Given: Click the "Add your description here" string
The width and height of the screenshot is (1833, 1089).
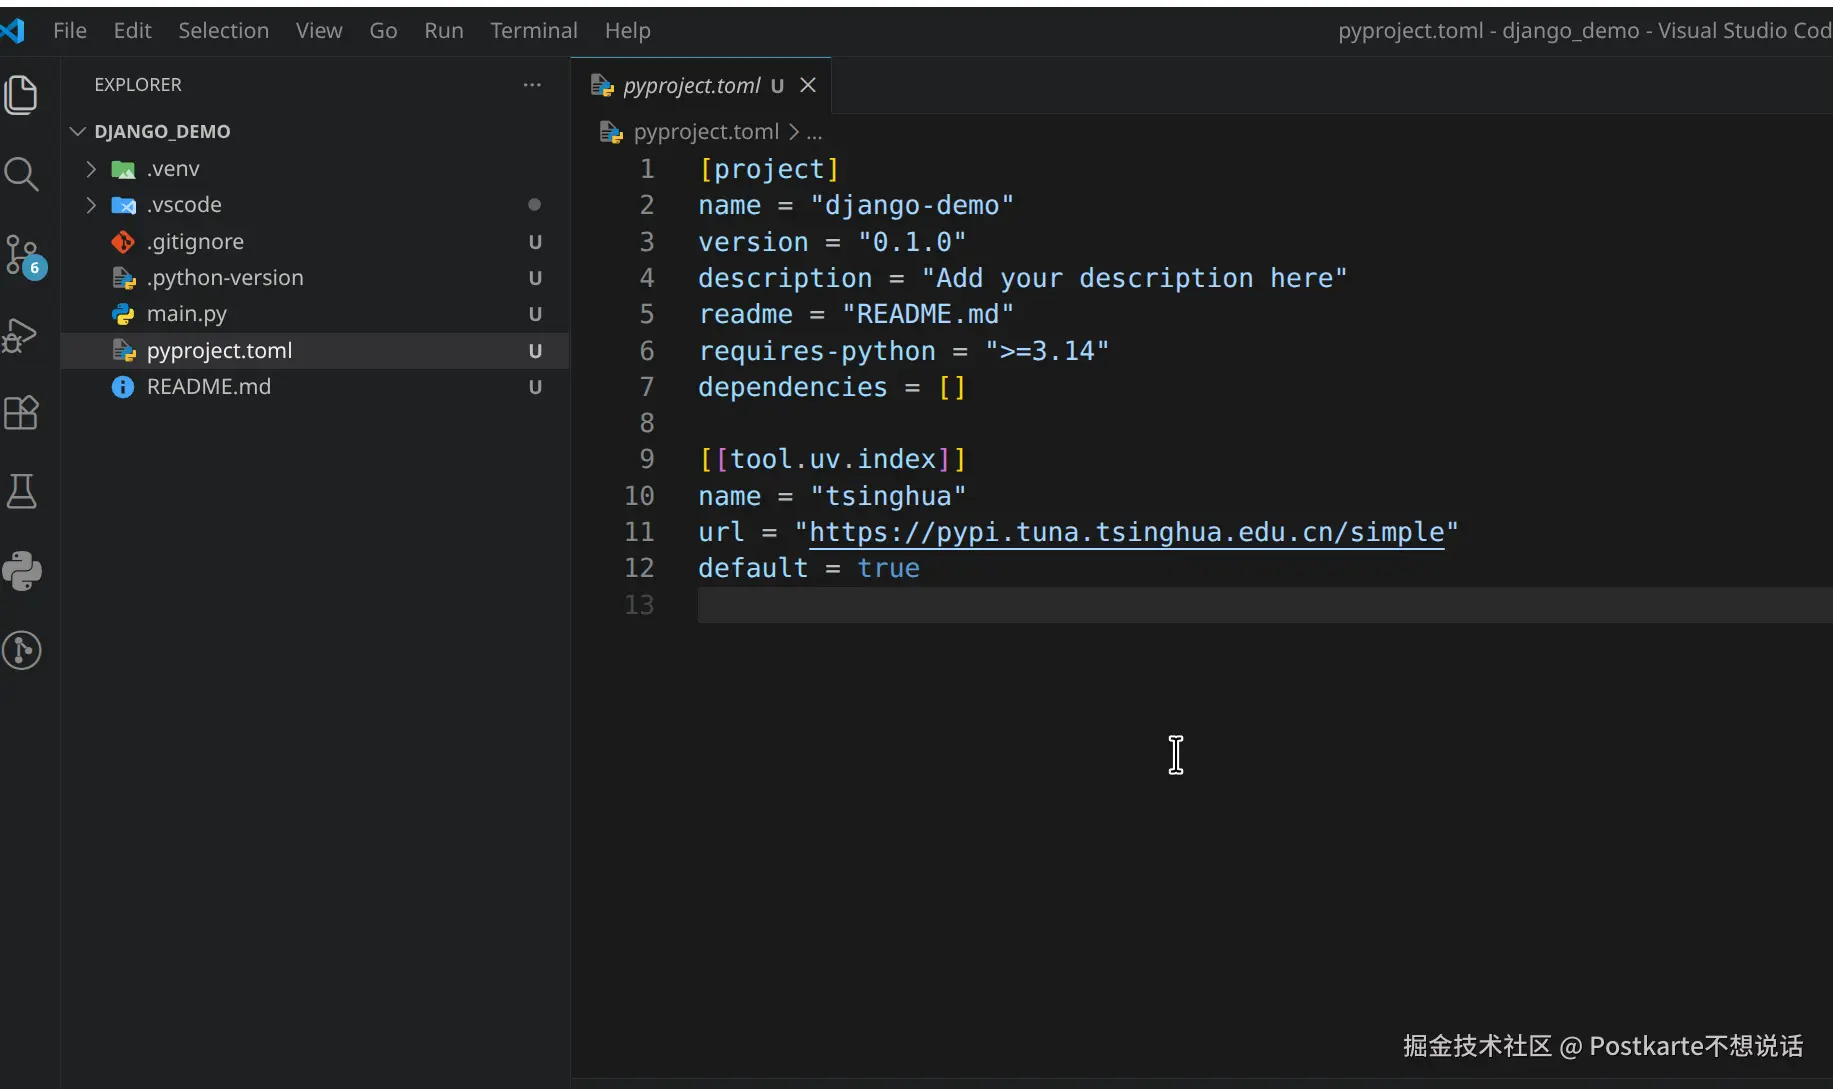Looking at the screenshot, I should tap(1134, 278).
